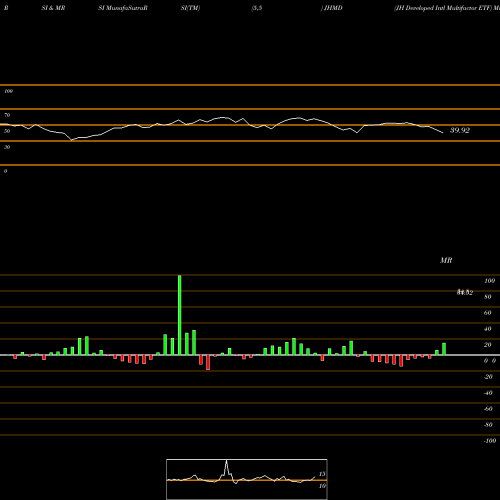Screen dimensions: 500x500
Task: Click the mini chart label 15
Action: 322,474
